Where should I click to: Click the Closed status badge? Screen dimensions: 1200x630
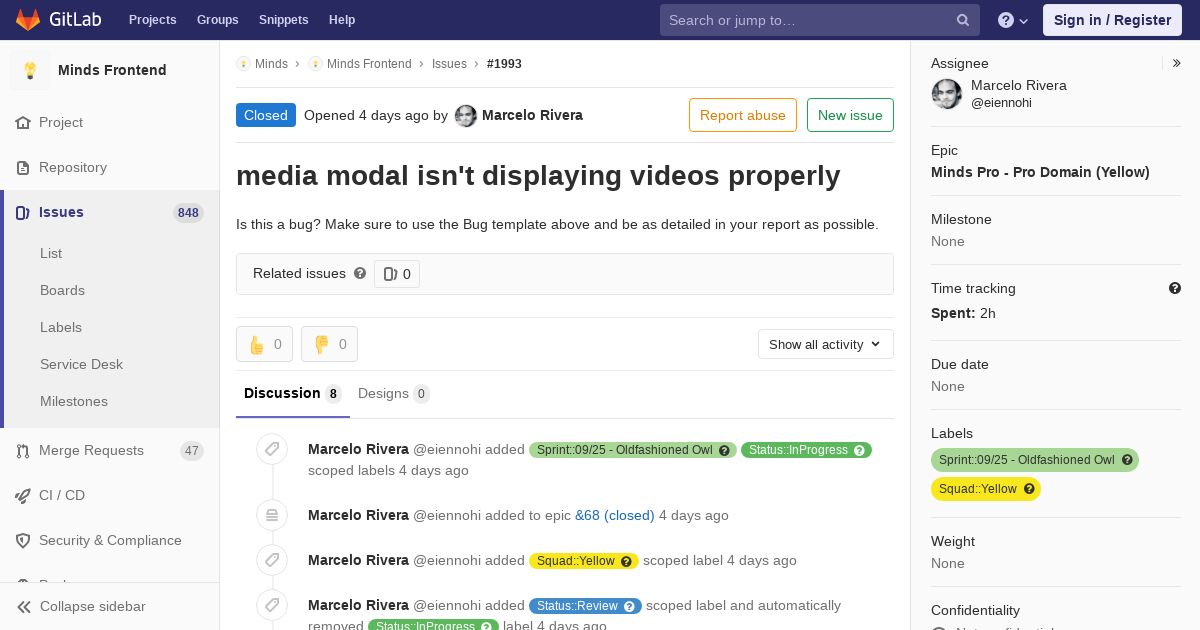(x=266, y=115)
